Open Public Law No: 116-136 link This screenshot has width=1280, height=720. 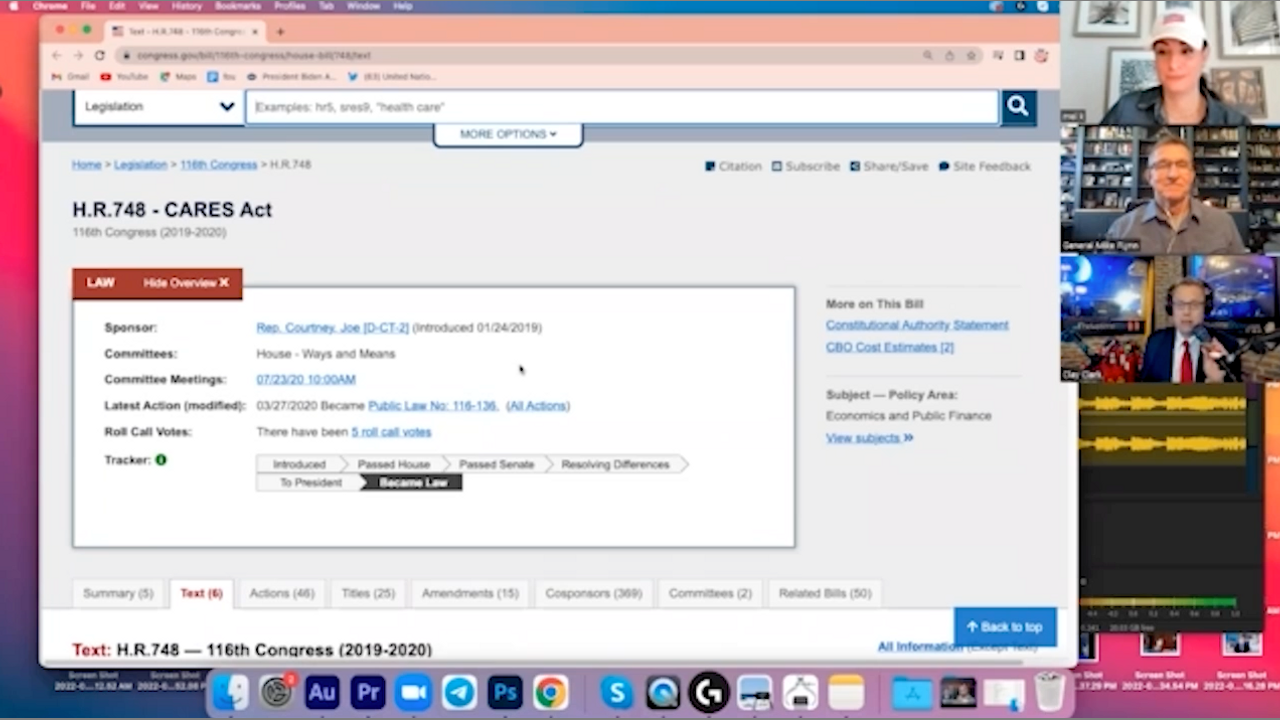(432, 406)
